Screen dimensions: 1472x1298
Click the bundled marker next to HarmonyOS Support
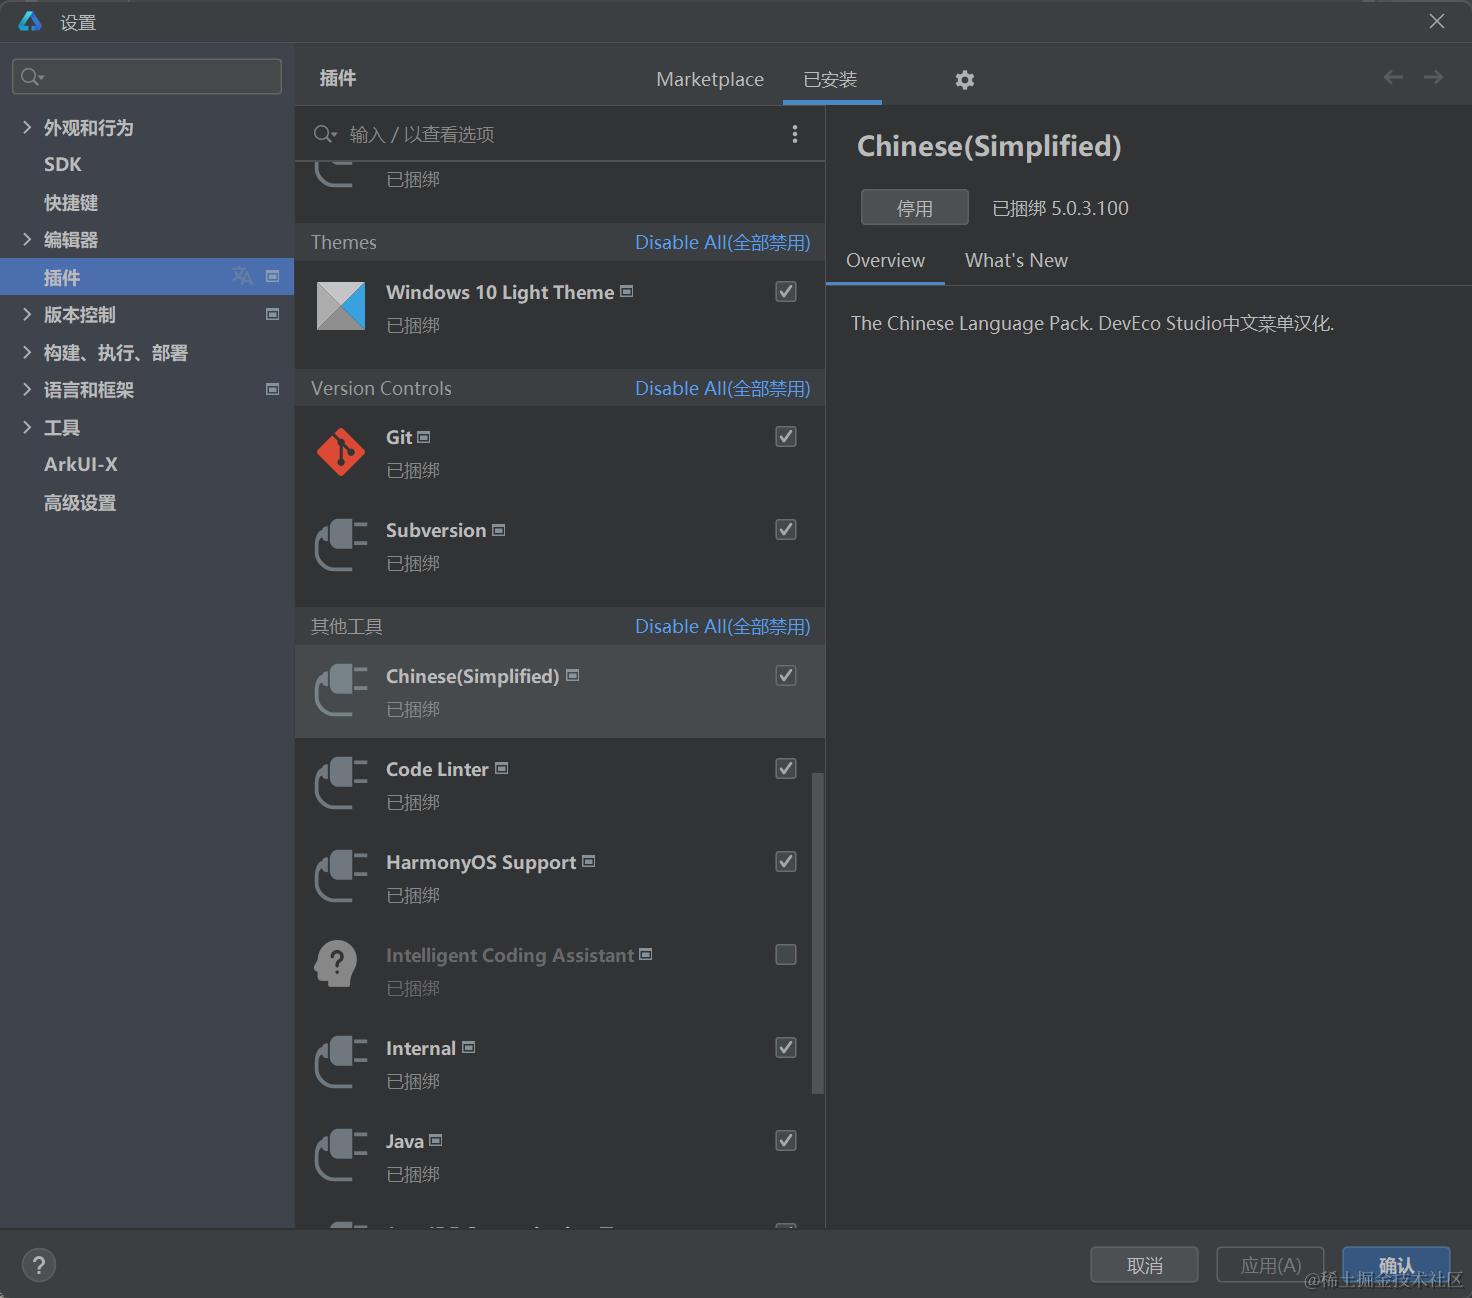pos(588,861)
